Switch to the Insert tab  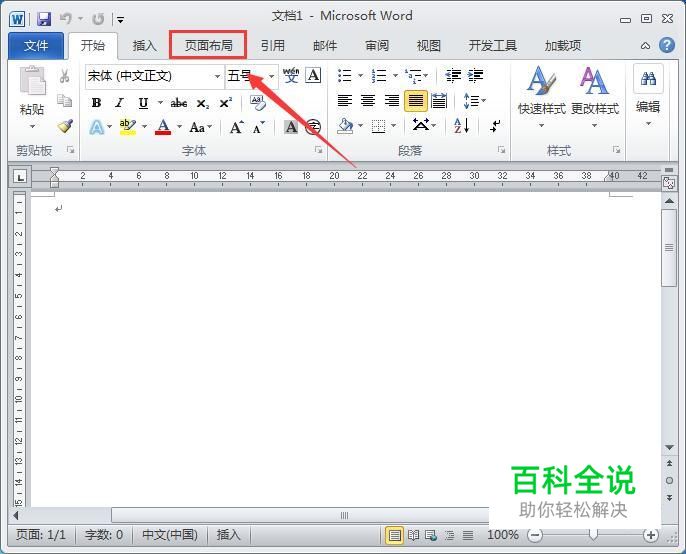pyautogui.click(x=144, y=46)
